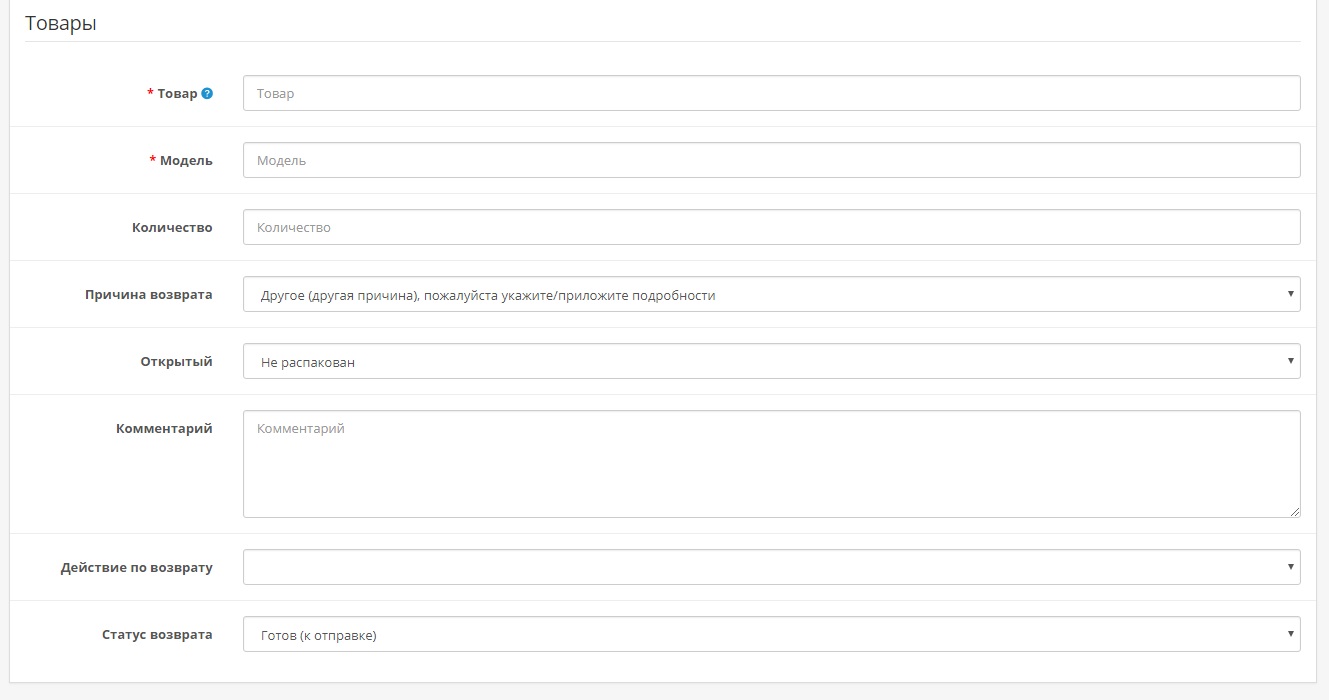This screenshot has width=1329, height=700.
Task: Click the Модель field label
Action: click(x=186, y=160)
